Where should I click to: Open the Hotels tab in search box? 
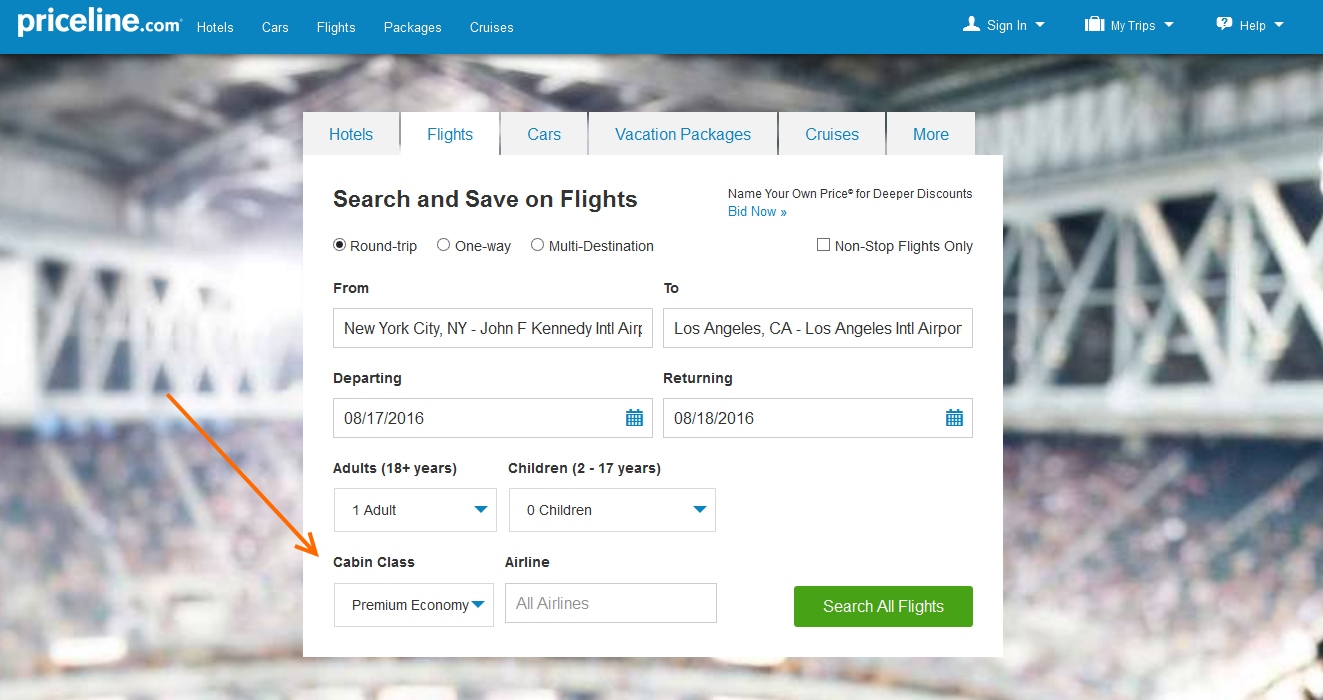(351, 134)
